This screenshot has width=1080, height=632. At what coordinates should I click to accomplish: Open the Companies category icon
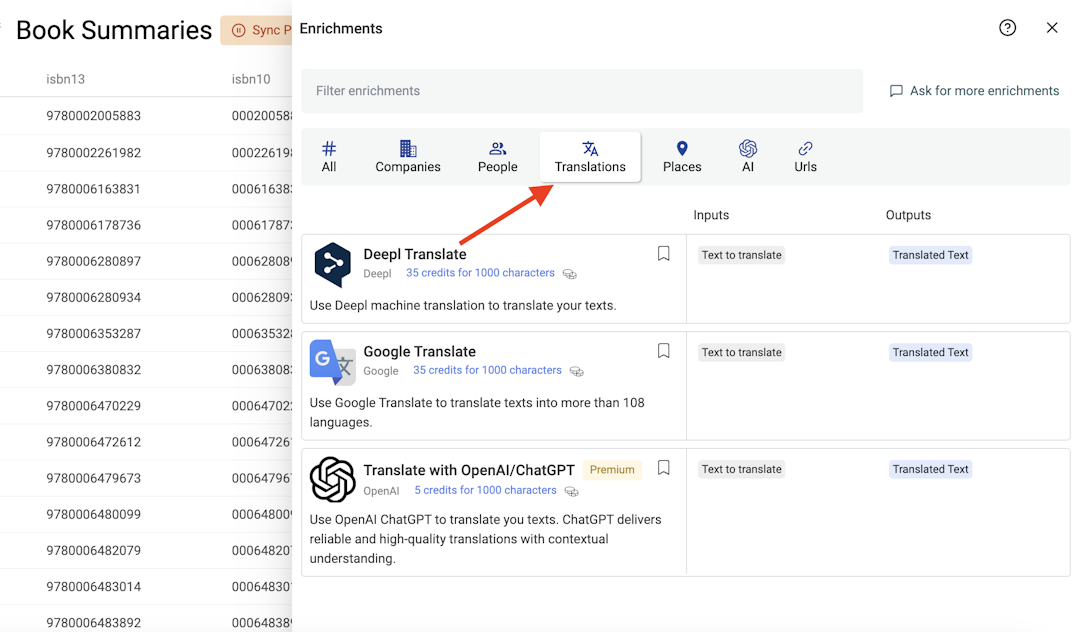(408, 146)
